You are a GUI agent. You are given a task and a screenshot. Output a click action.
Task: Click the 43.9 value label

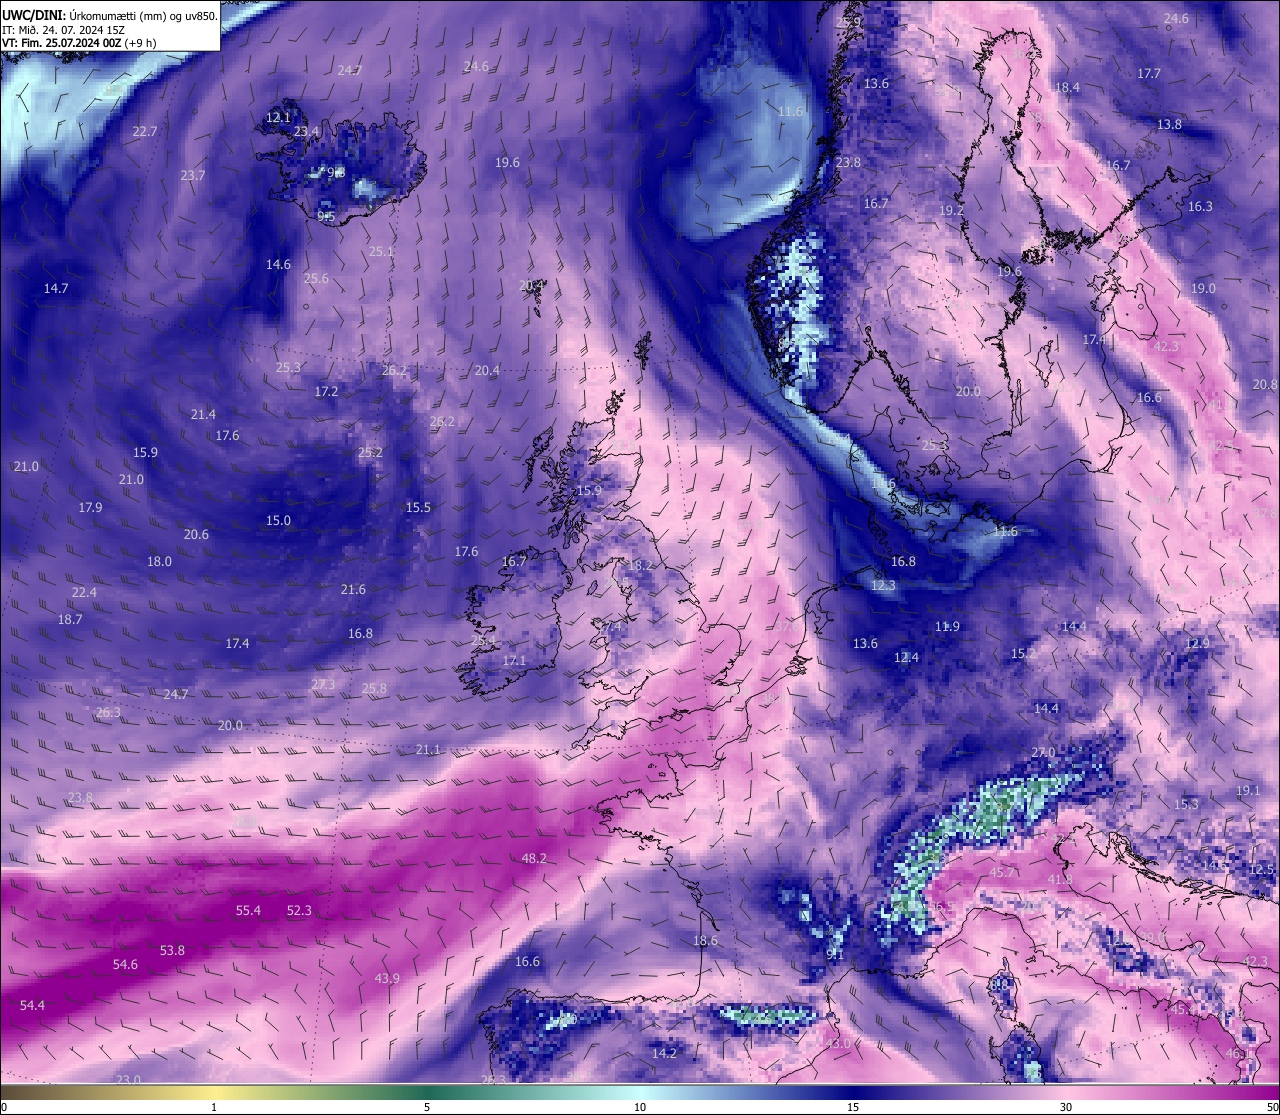pyautogui.click(x=387, y=978)
